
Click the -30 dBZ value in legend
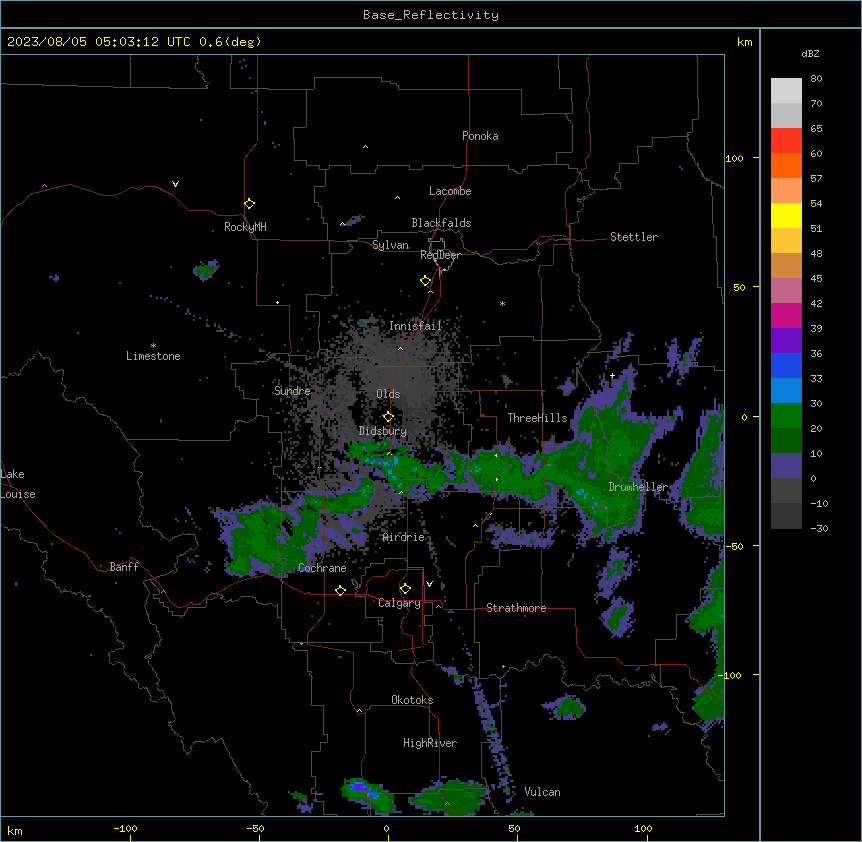pyautogui.click(x=819, y=529)
